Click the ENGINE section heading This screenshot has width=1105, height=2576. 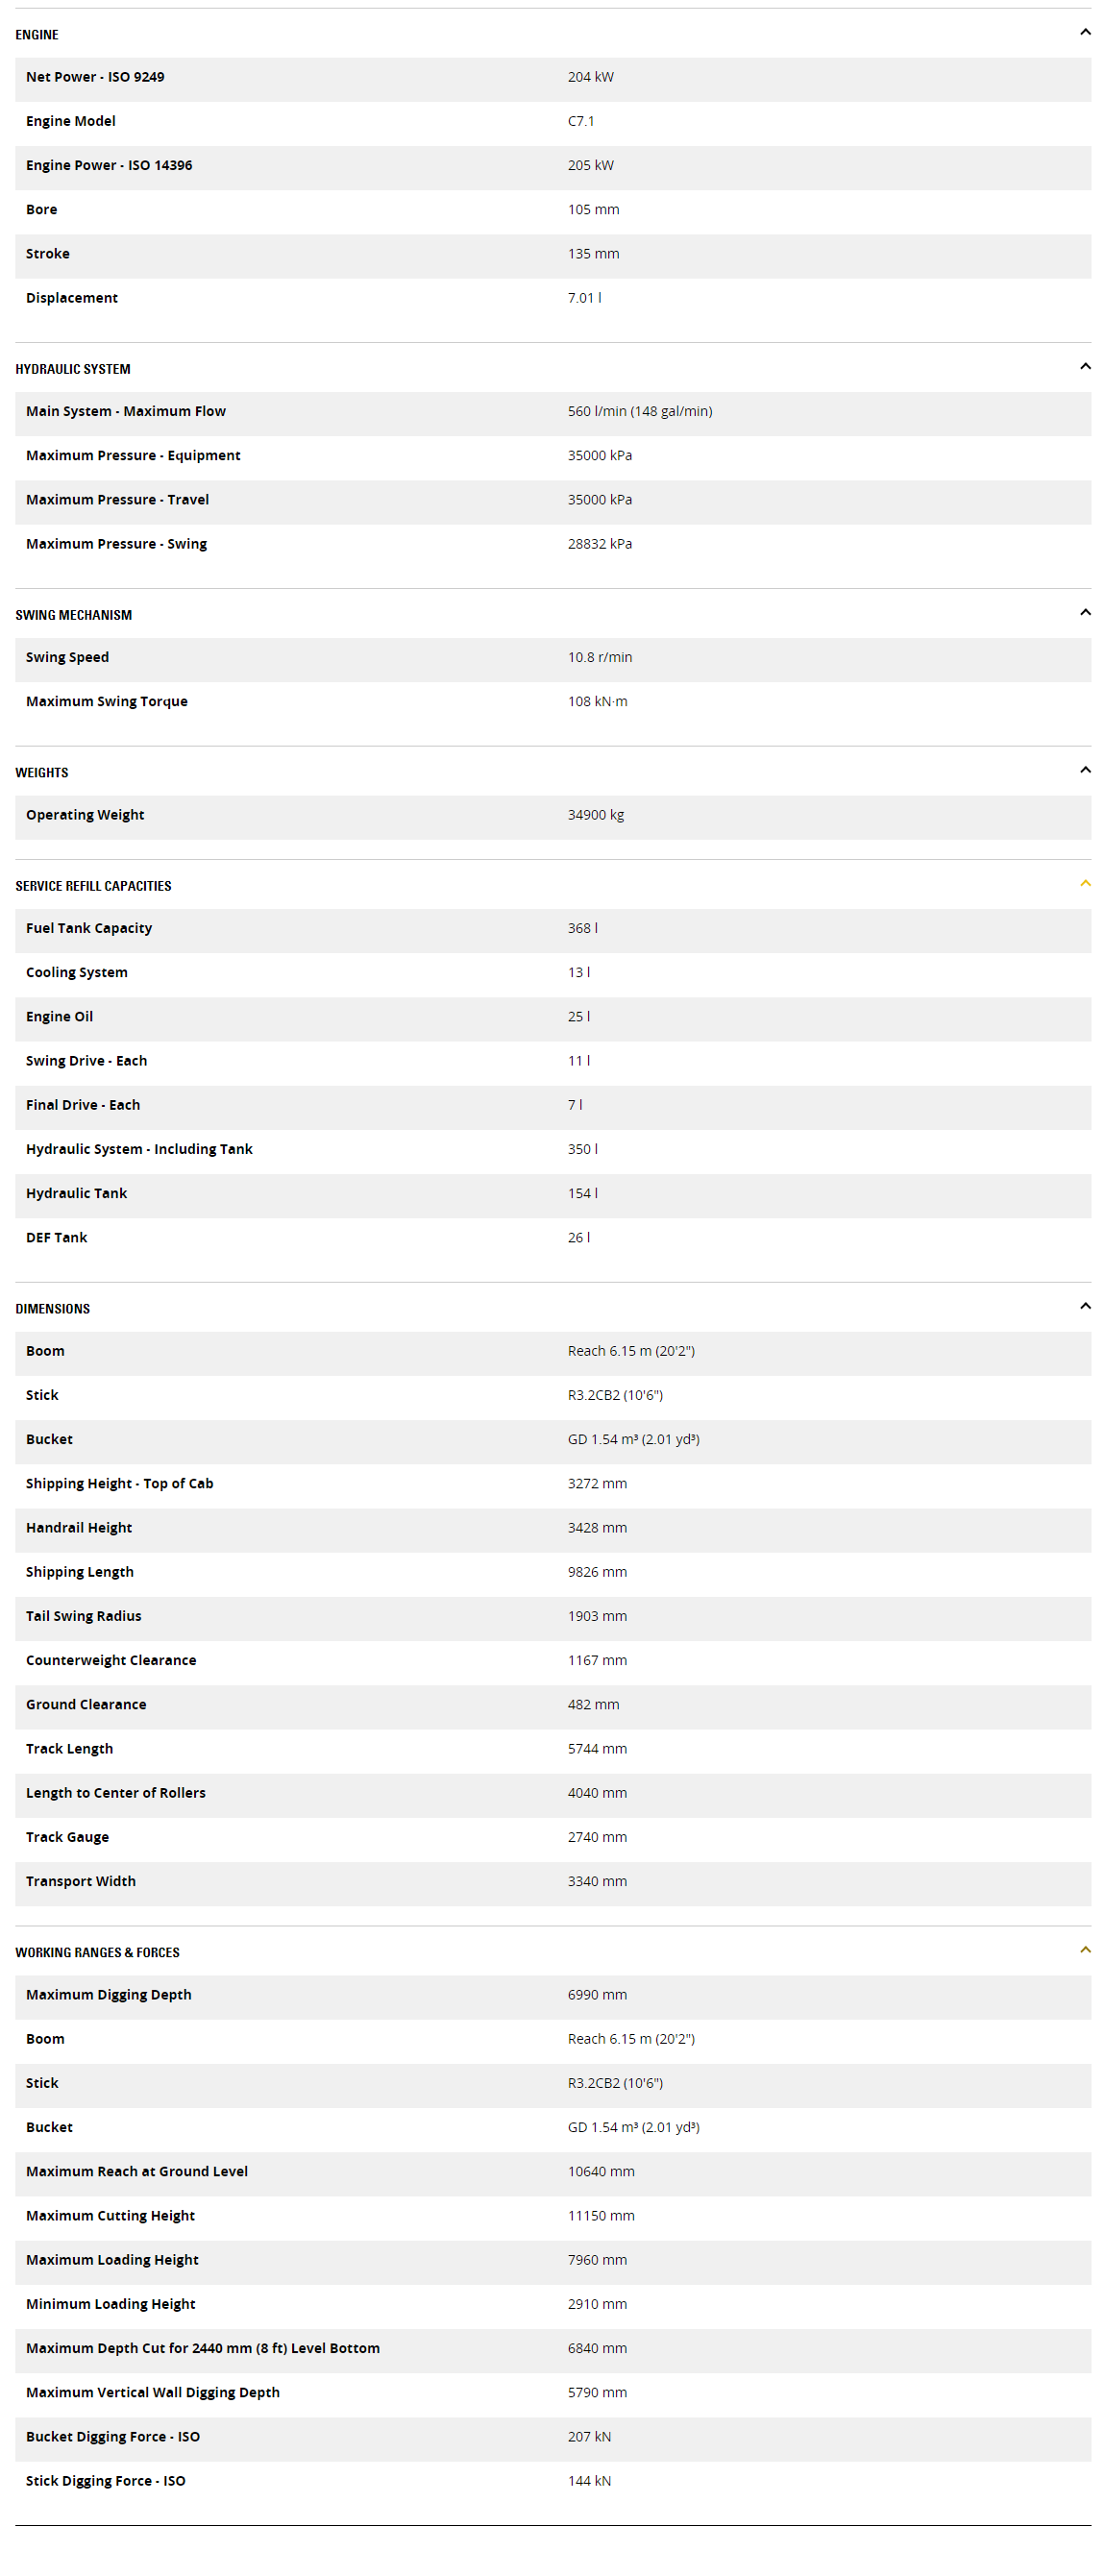click(x=37, y=35)
